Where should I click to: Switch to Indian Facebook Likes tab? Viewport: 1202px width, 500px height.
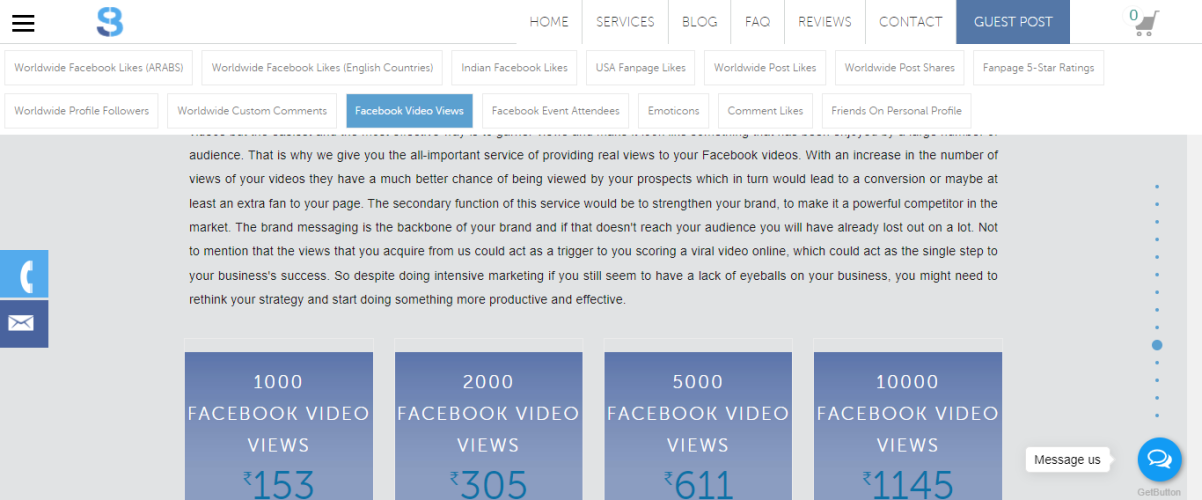(x=514, y=68)
